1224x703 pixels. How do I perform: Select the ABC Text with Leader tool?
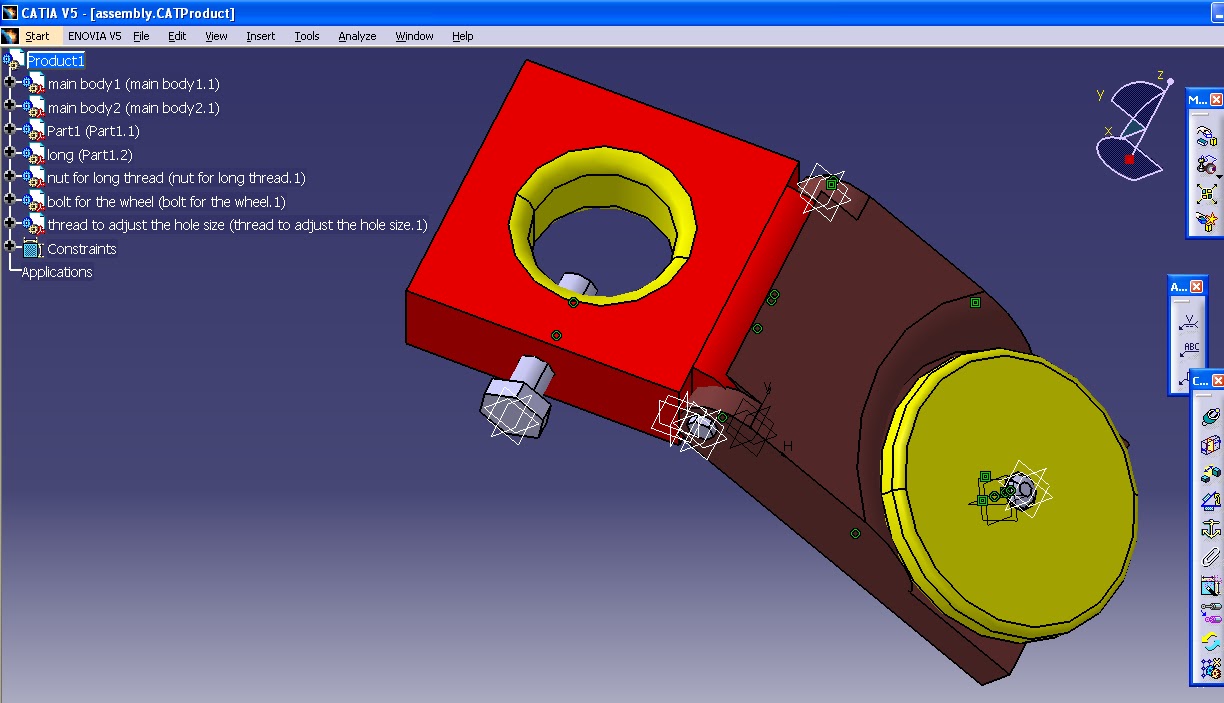coord(1190,347)
